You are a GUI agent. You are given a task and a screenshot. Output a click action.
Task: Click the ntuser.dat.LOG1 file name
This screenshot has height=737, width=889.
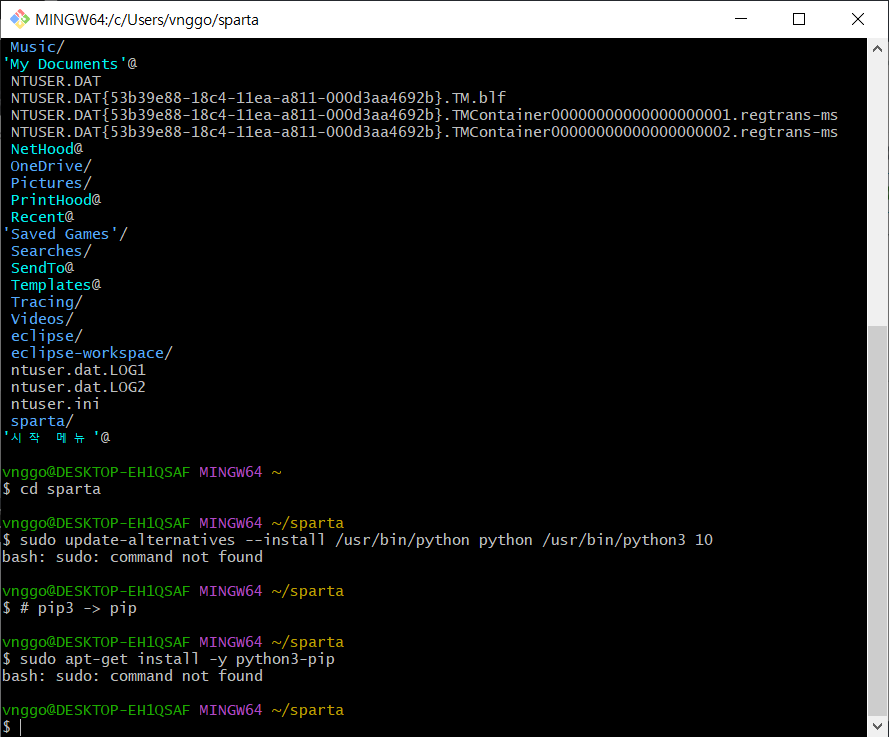(78, 370)
